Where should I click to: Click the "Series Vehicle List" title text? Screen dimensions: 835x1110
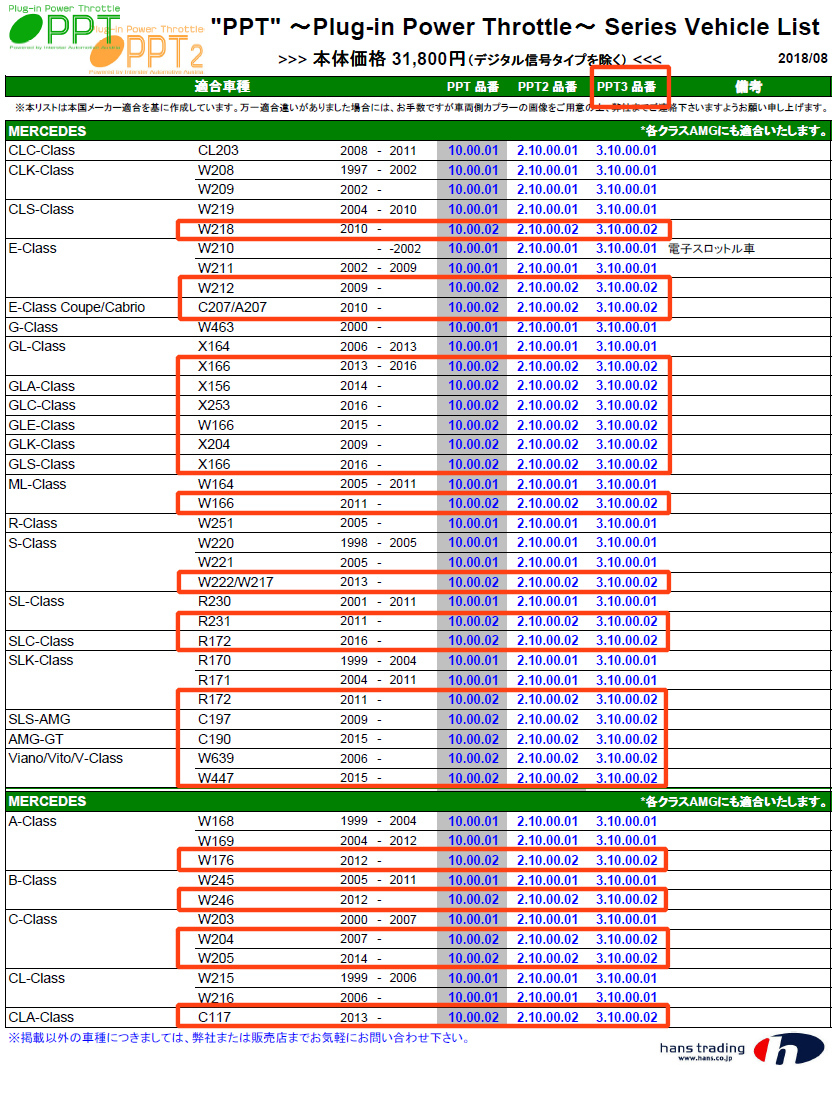click(x=712, y=27)
